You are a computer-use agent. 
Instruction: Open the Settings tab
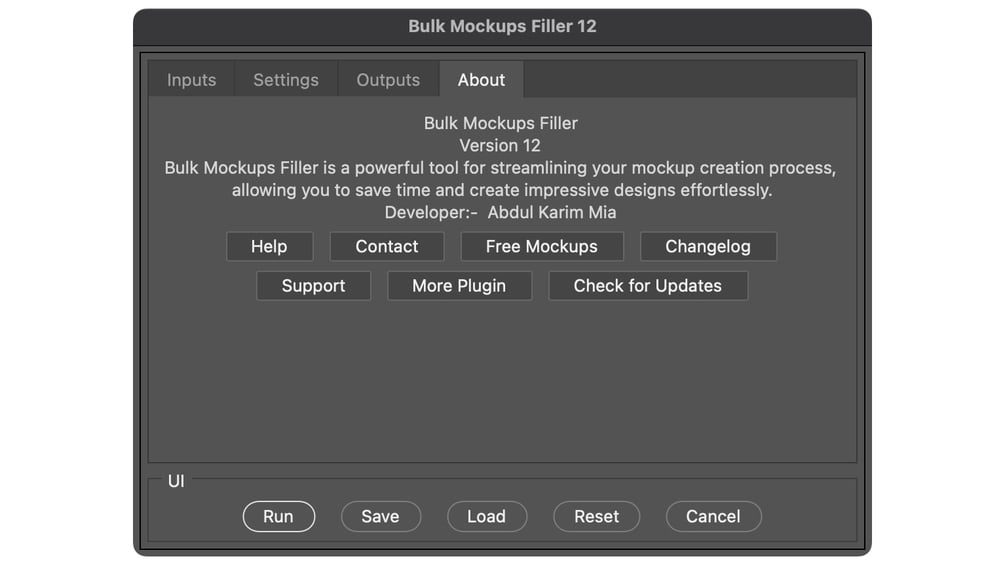coord(286,80)
